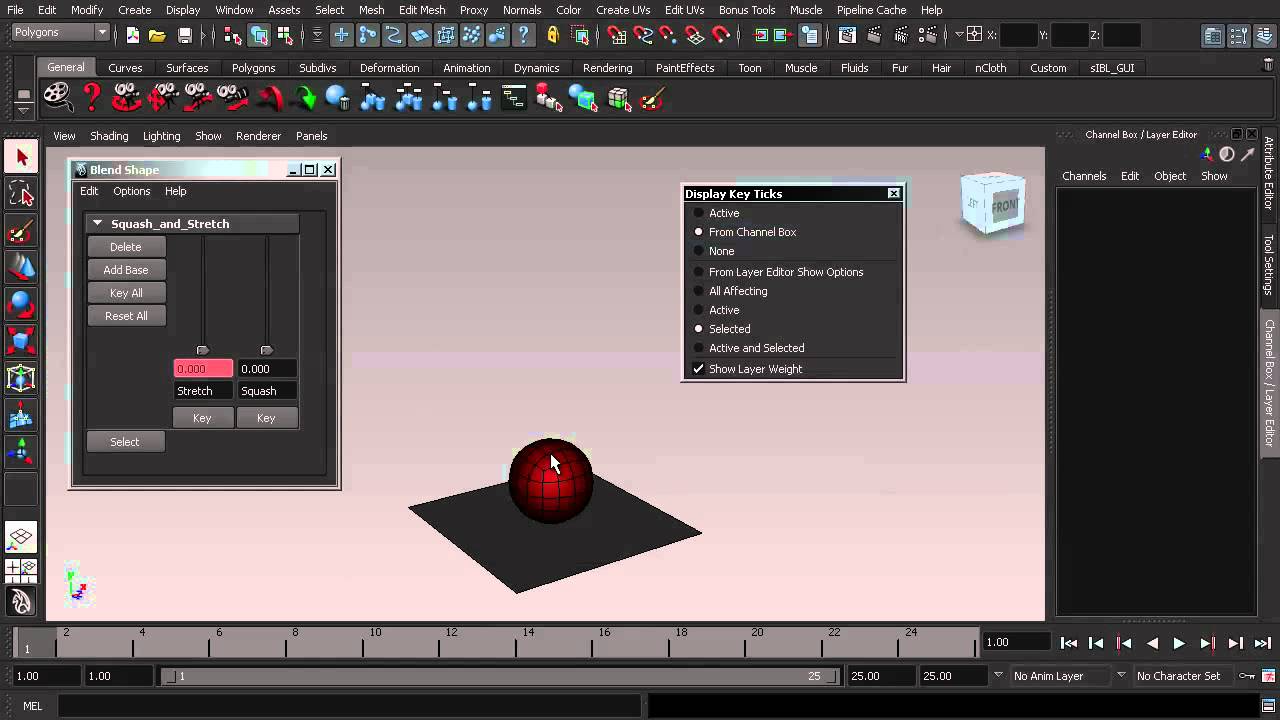Screen dimensions: 1280x720
Task: Open the Create menu in the menu bar
Action: pyautogui.click(x=135, y=10)
